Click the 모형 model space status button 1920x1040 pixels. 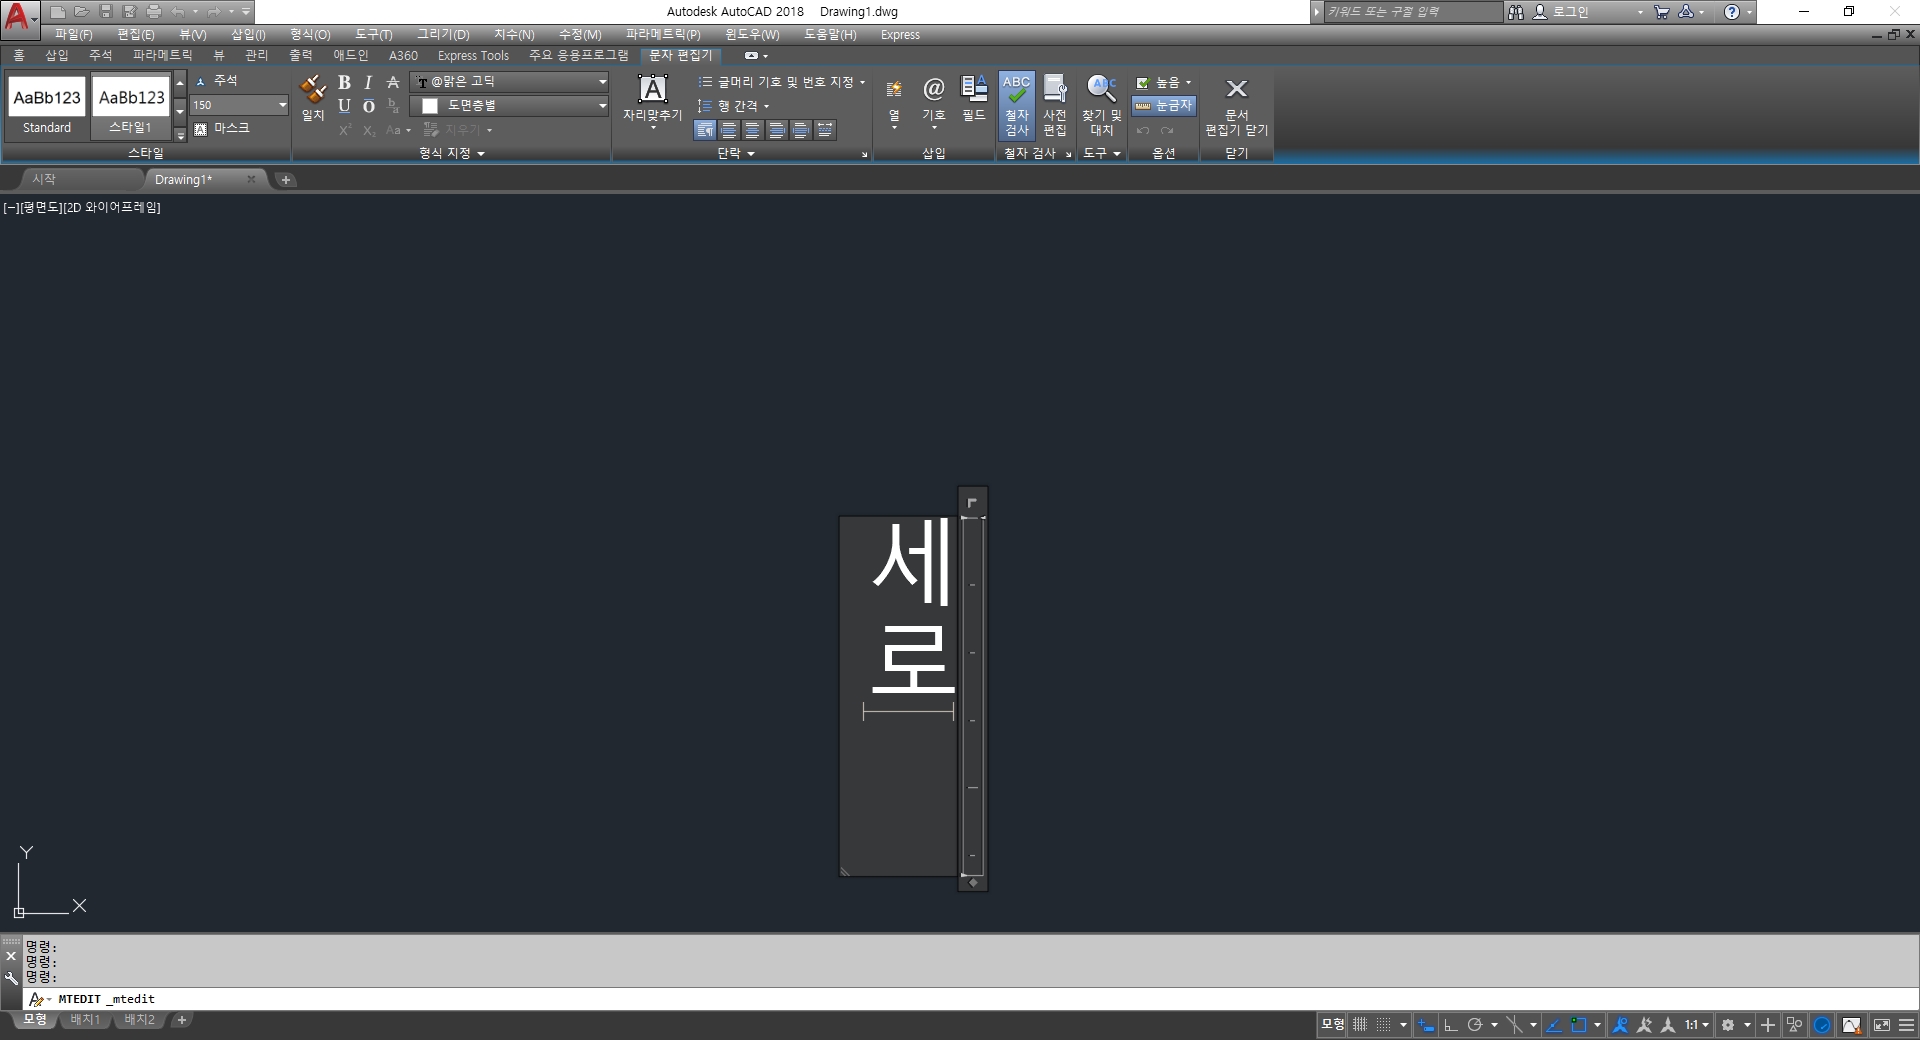coord(1332,1025)
